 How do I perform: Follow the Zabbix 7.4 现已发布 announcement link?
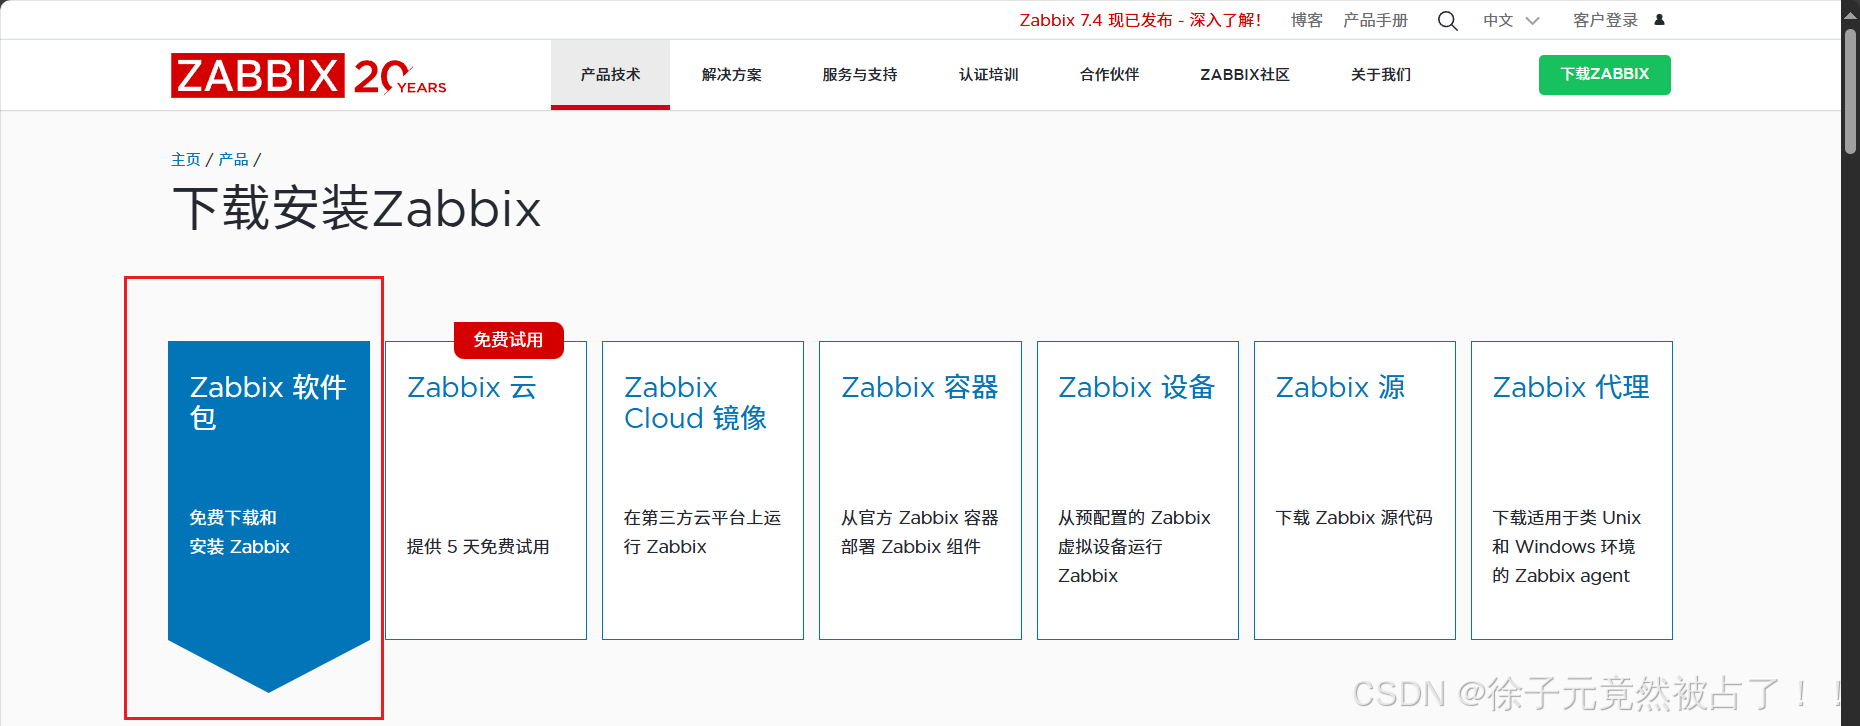(x=1140, y=20)
